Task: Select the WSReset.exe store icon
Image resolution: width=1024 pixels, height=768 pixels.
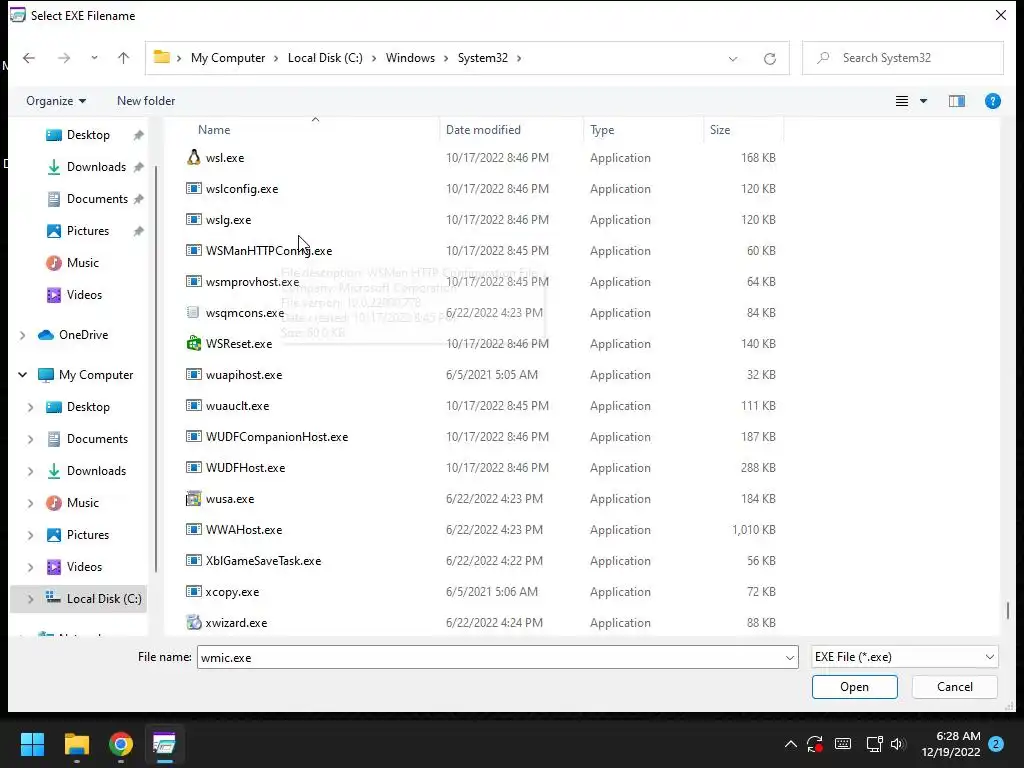Action: pyautogui.click(x=193, y=344)
